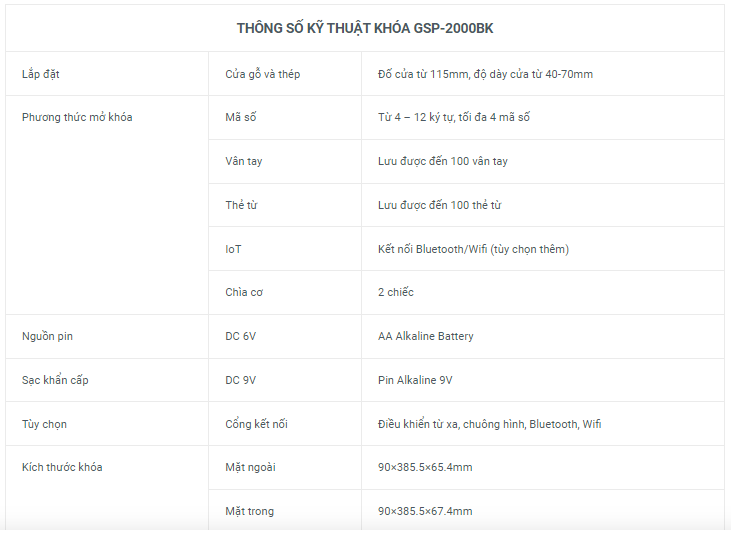The image size is (731, 534).
Task: Select the "Cửa gỗ và thép" cell
Action: (x=263, y=74)
